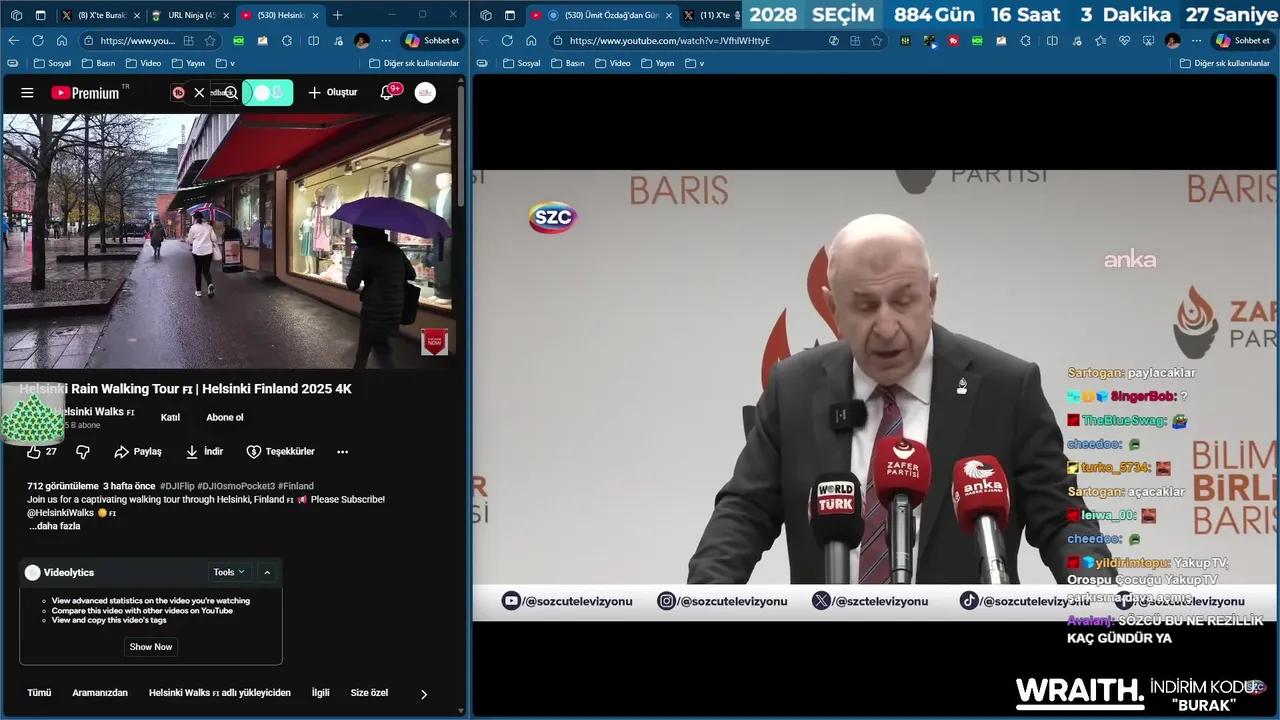This screenshot has width=1280, height=720.
Task: Click the YouTube search magnifier icon
Action: point(231,92)
